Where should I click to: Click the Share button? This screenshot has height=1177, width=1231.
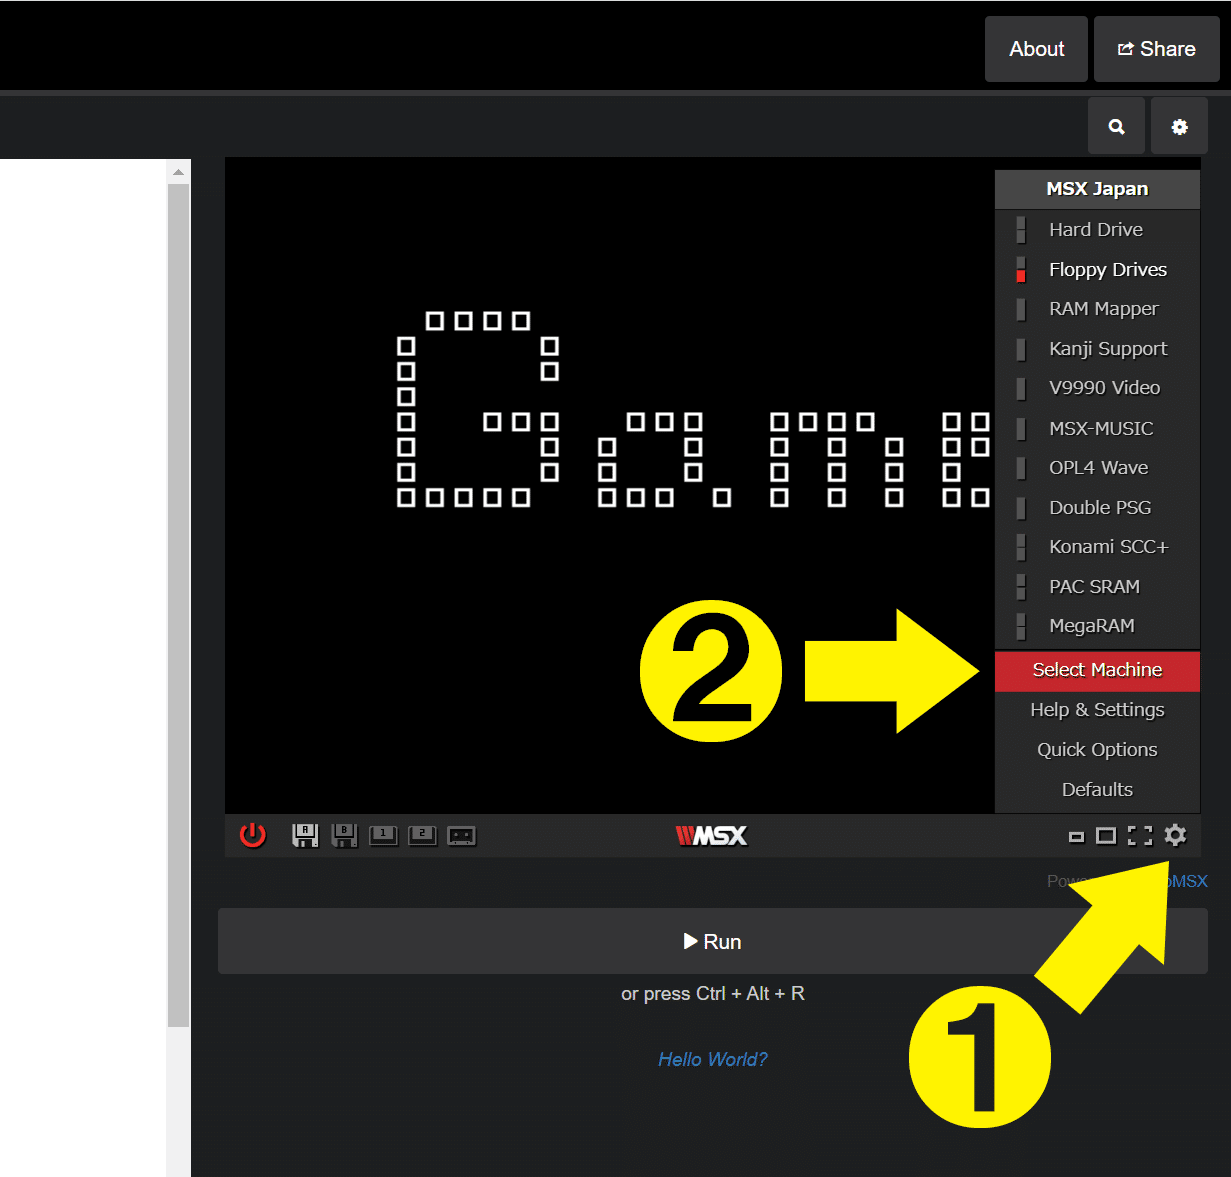[x=1157, y=49]
